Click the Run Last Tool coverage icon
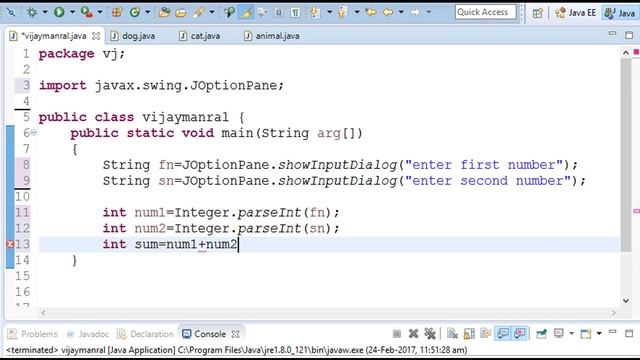This screenshot has width=640, height=360. point(86,13)
